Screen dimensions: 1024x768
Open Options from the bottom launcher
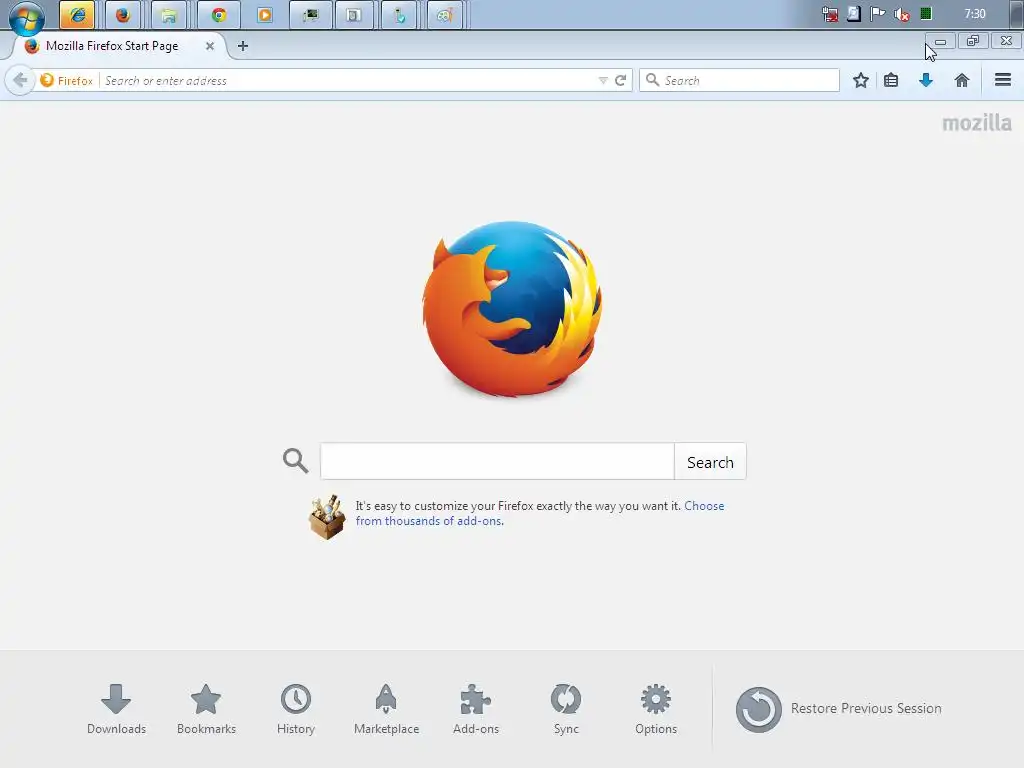[x=656, y=709]
